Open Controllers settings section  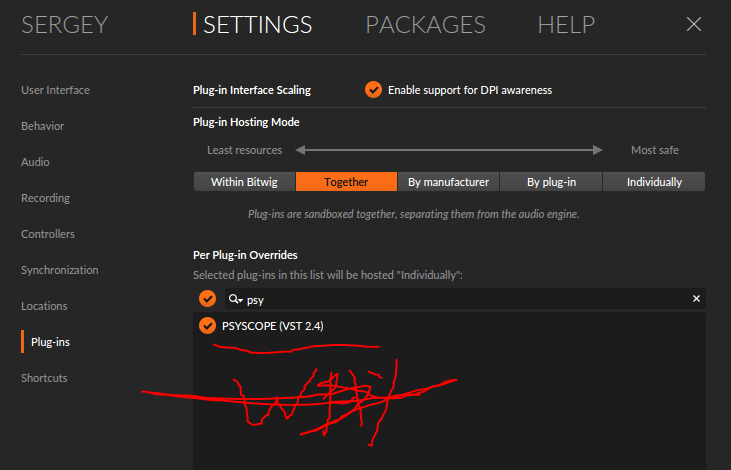pos(48,234)
